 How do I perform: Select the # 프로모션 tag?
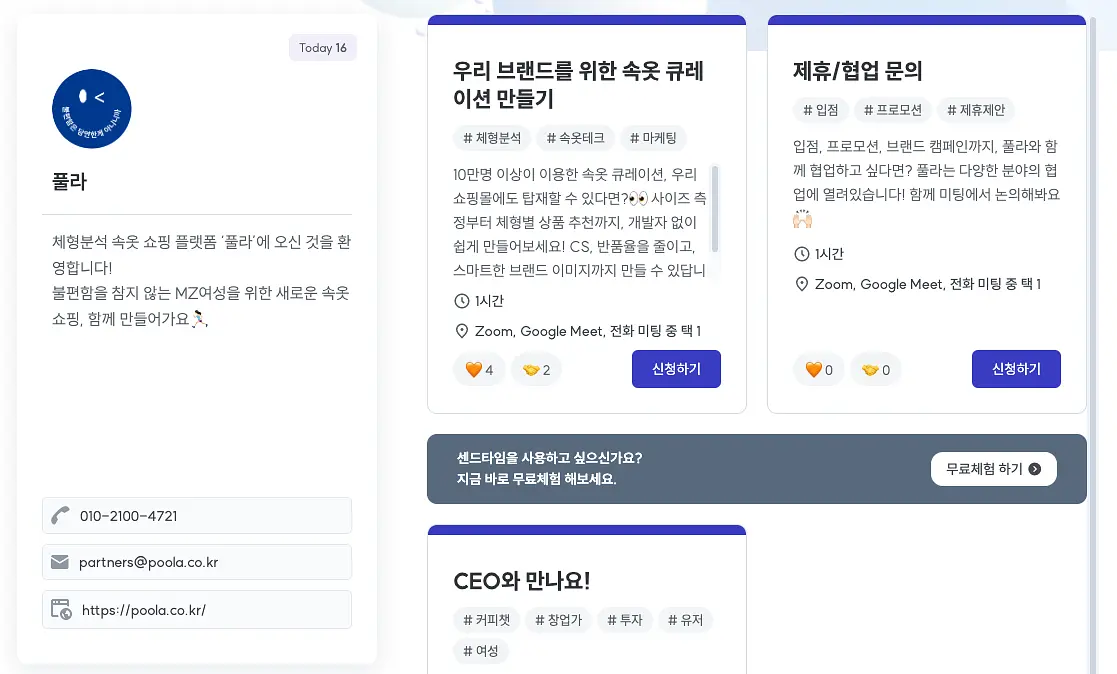[893, 110]
